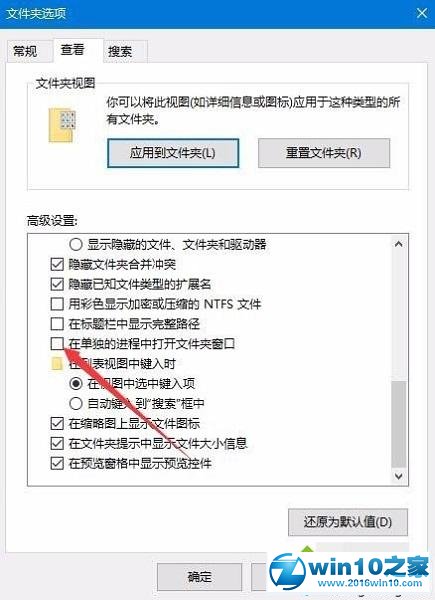Uncheck 隐藏文件夹合并冲突 checkbox
The height and width of the screenshot is (600, 435).
click(57, 264)
